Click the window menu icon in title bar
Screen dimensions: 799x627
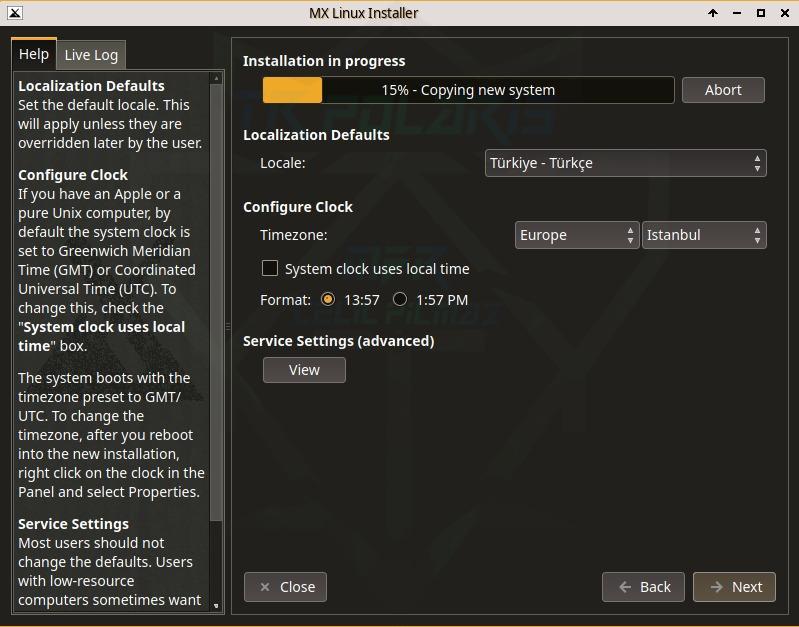14,13
